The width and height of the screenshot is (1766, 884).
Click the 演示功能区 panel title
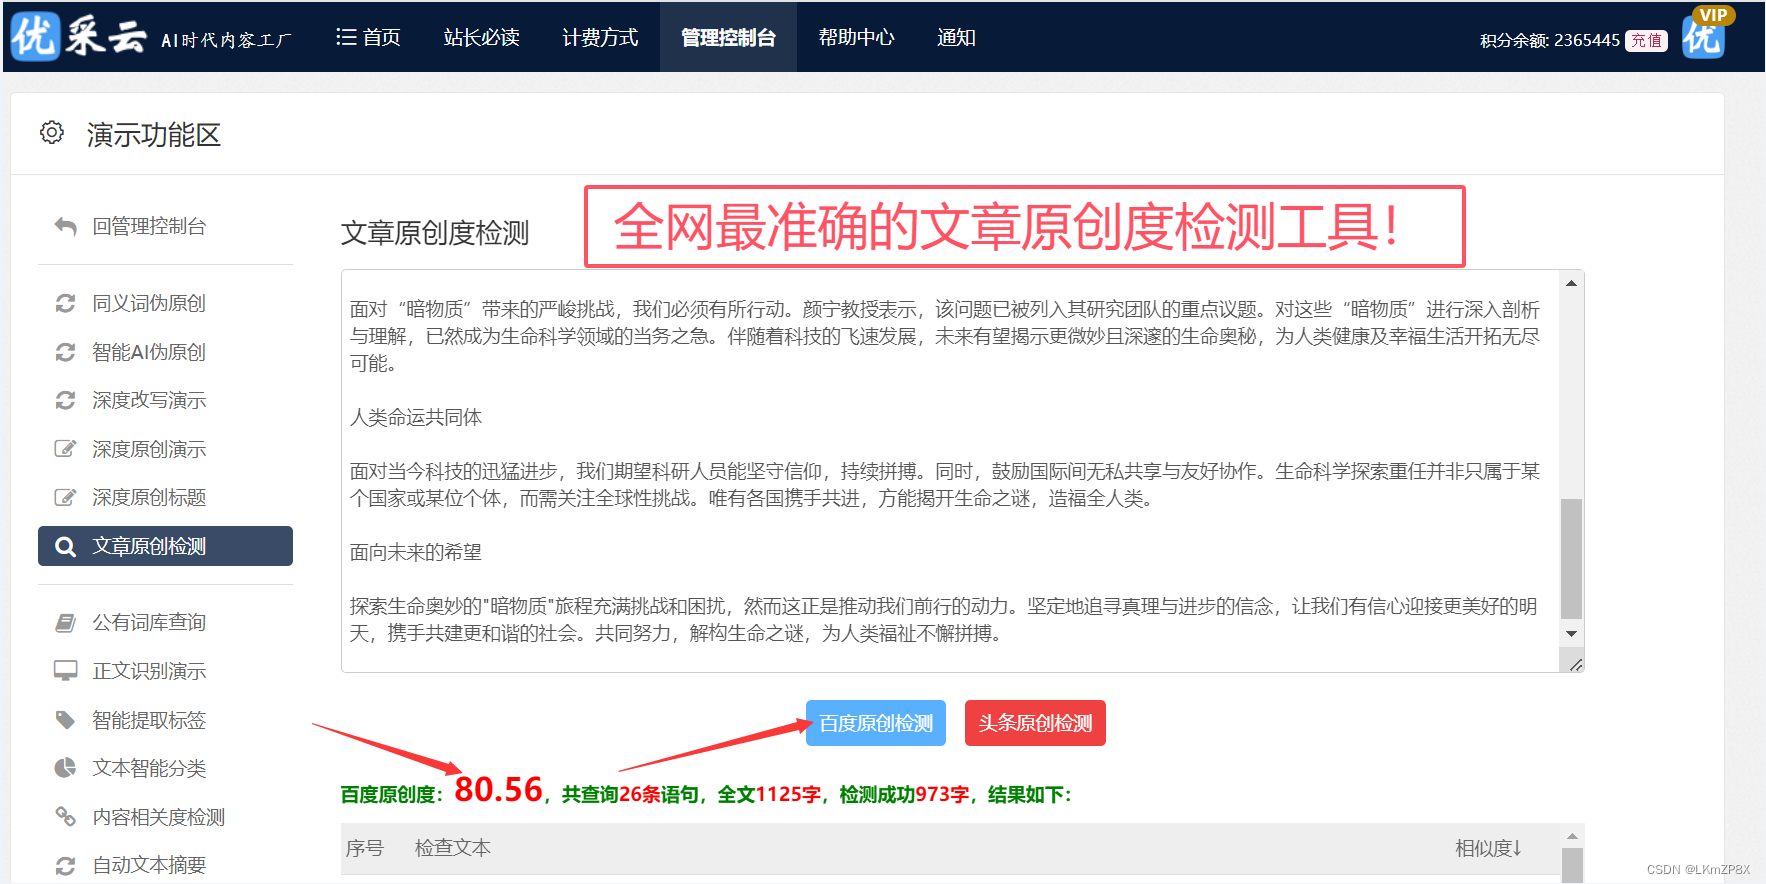tap(154, 135)
